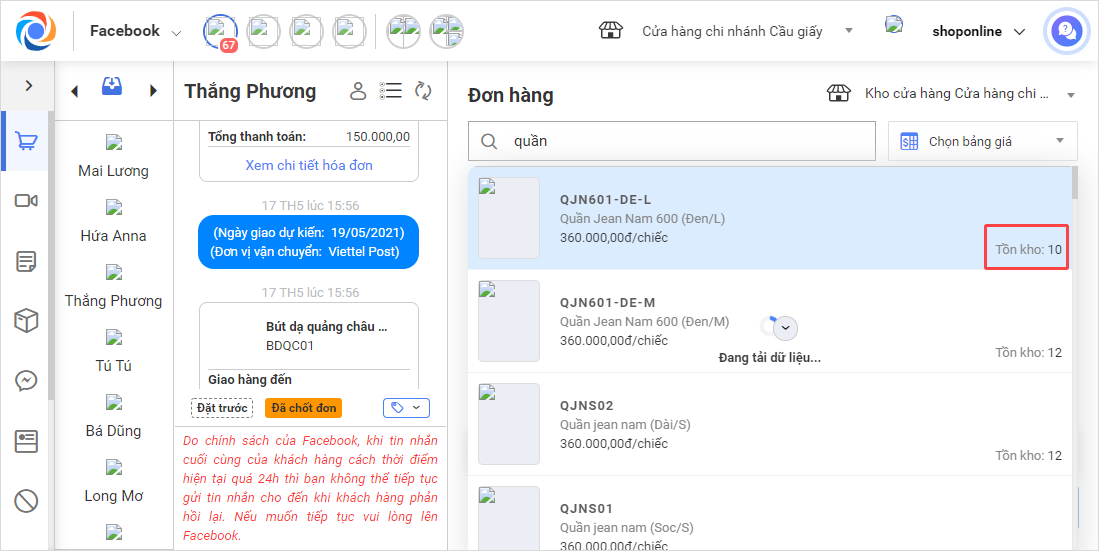Viewport: 1099px width, 551px height.
Task: Click the Đã chốt đơn tag
Action: (x=303, y=408)
